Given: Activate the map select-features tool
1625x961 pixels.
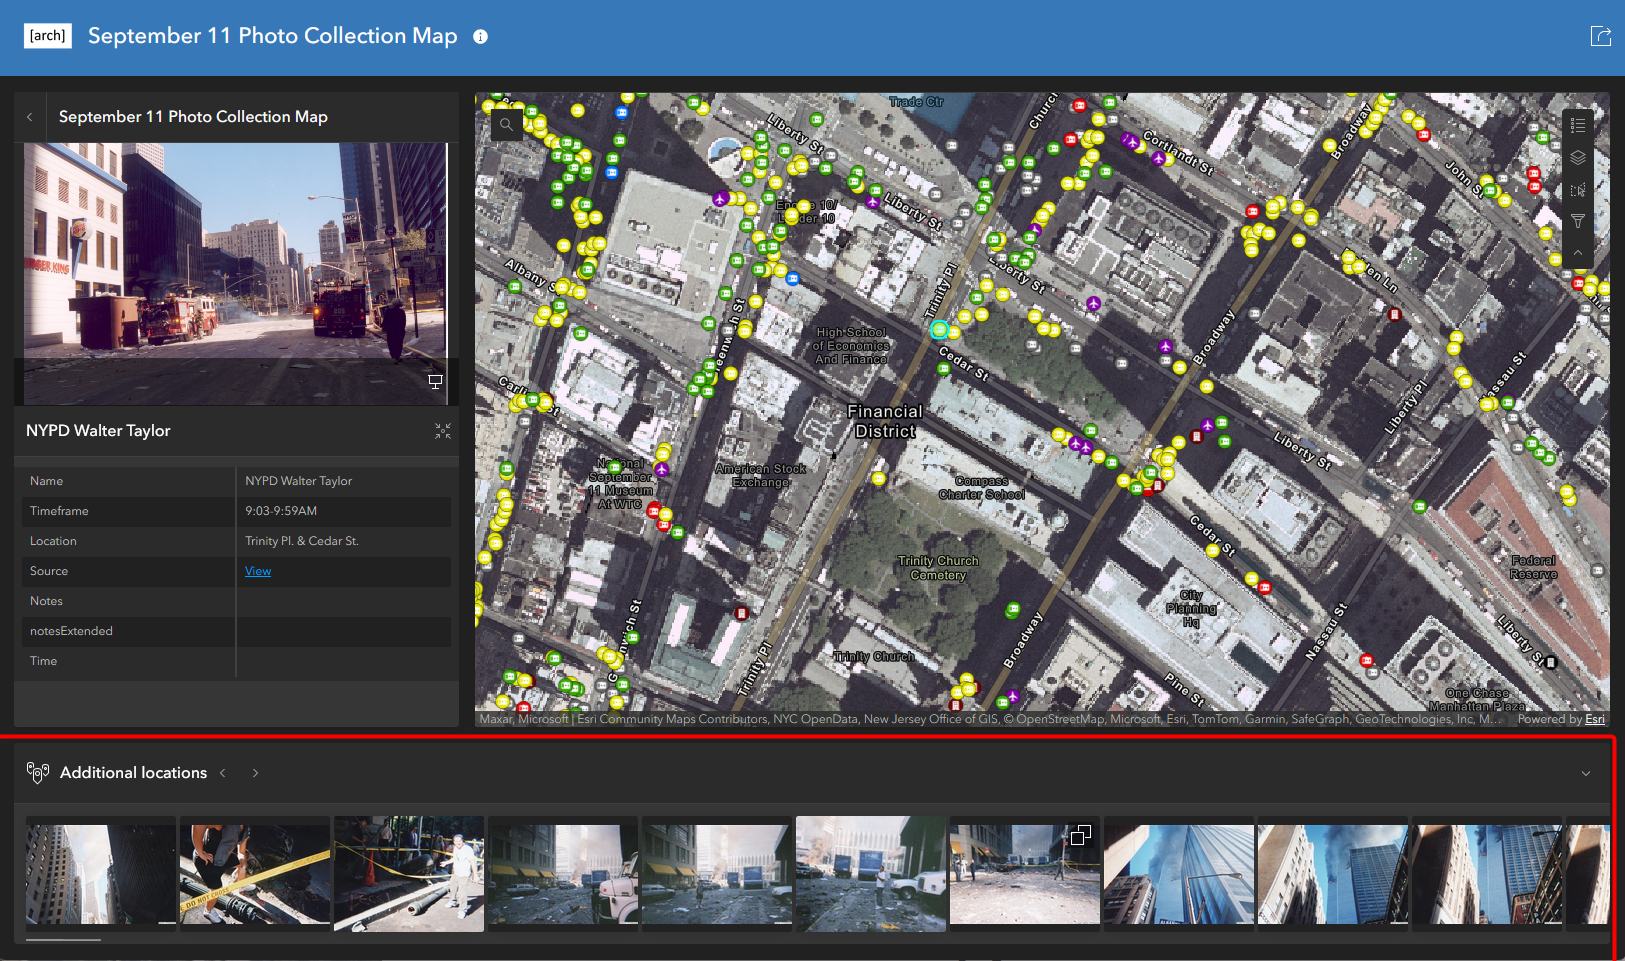Looking at the screenshot, I should 1578,189.
